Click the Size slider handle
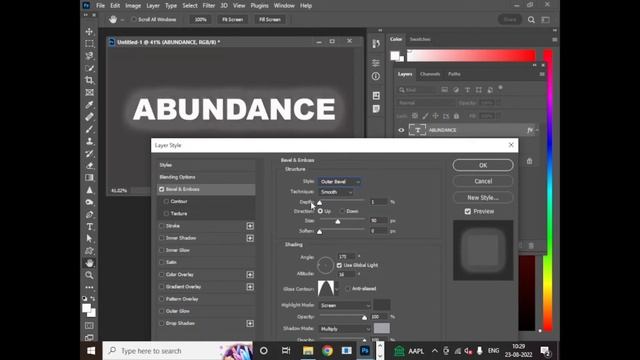640x360 pixels. (338, 221)
